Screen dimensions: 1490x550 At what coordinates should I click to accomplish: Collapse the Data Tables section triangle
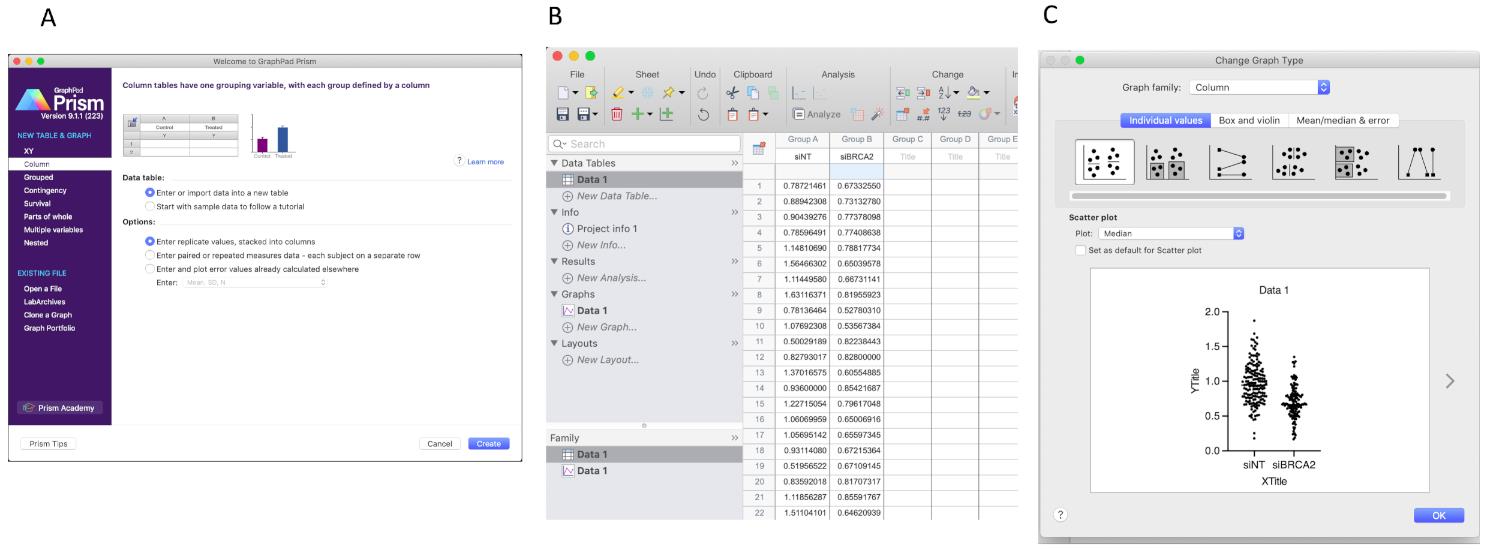555,163
